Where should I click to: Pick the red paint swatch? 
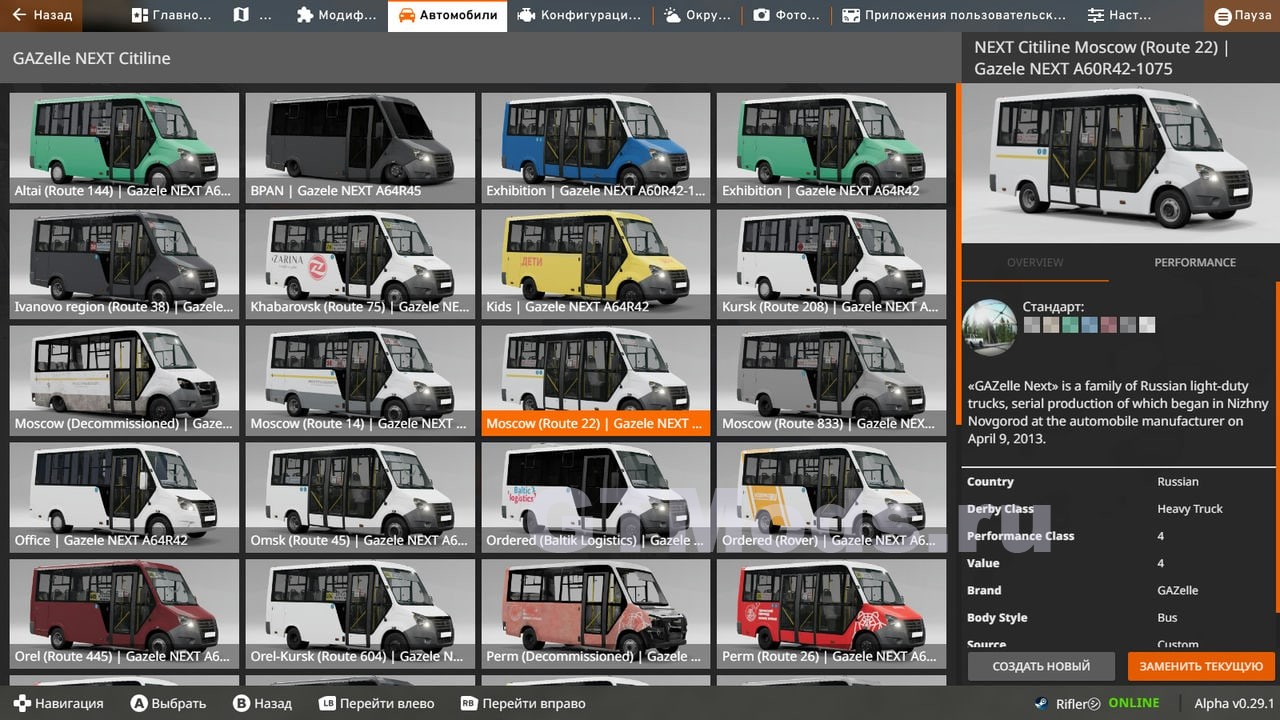pyautogui.click(x=1109, y=325)
